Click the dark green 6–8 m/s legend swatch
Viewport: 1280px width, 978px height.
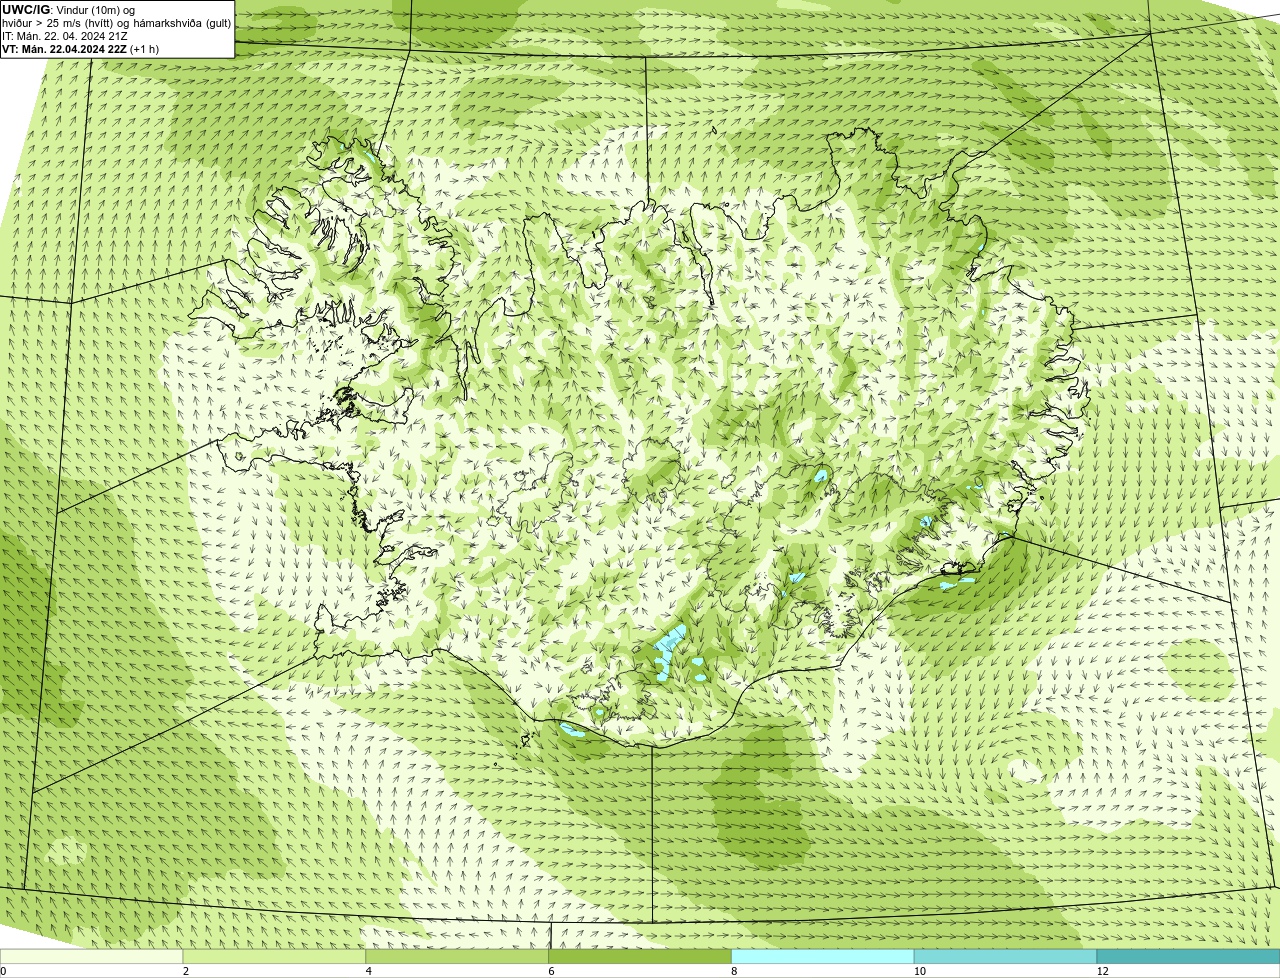pos(640,957)
